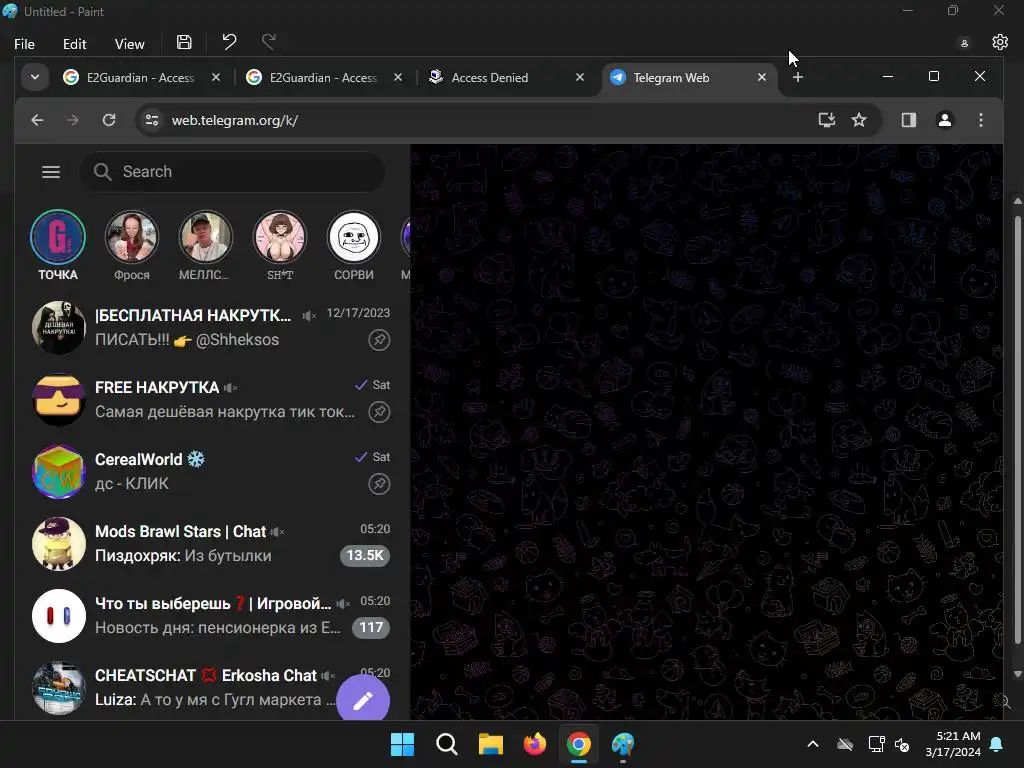Click pin icon on FREE НАКРУТКА chat
1024x768 pixels.
click(x=379, y=411)
